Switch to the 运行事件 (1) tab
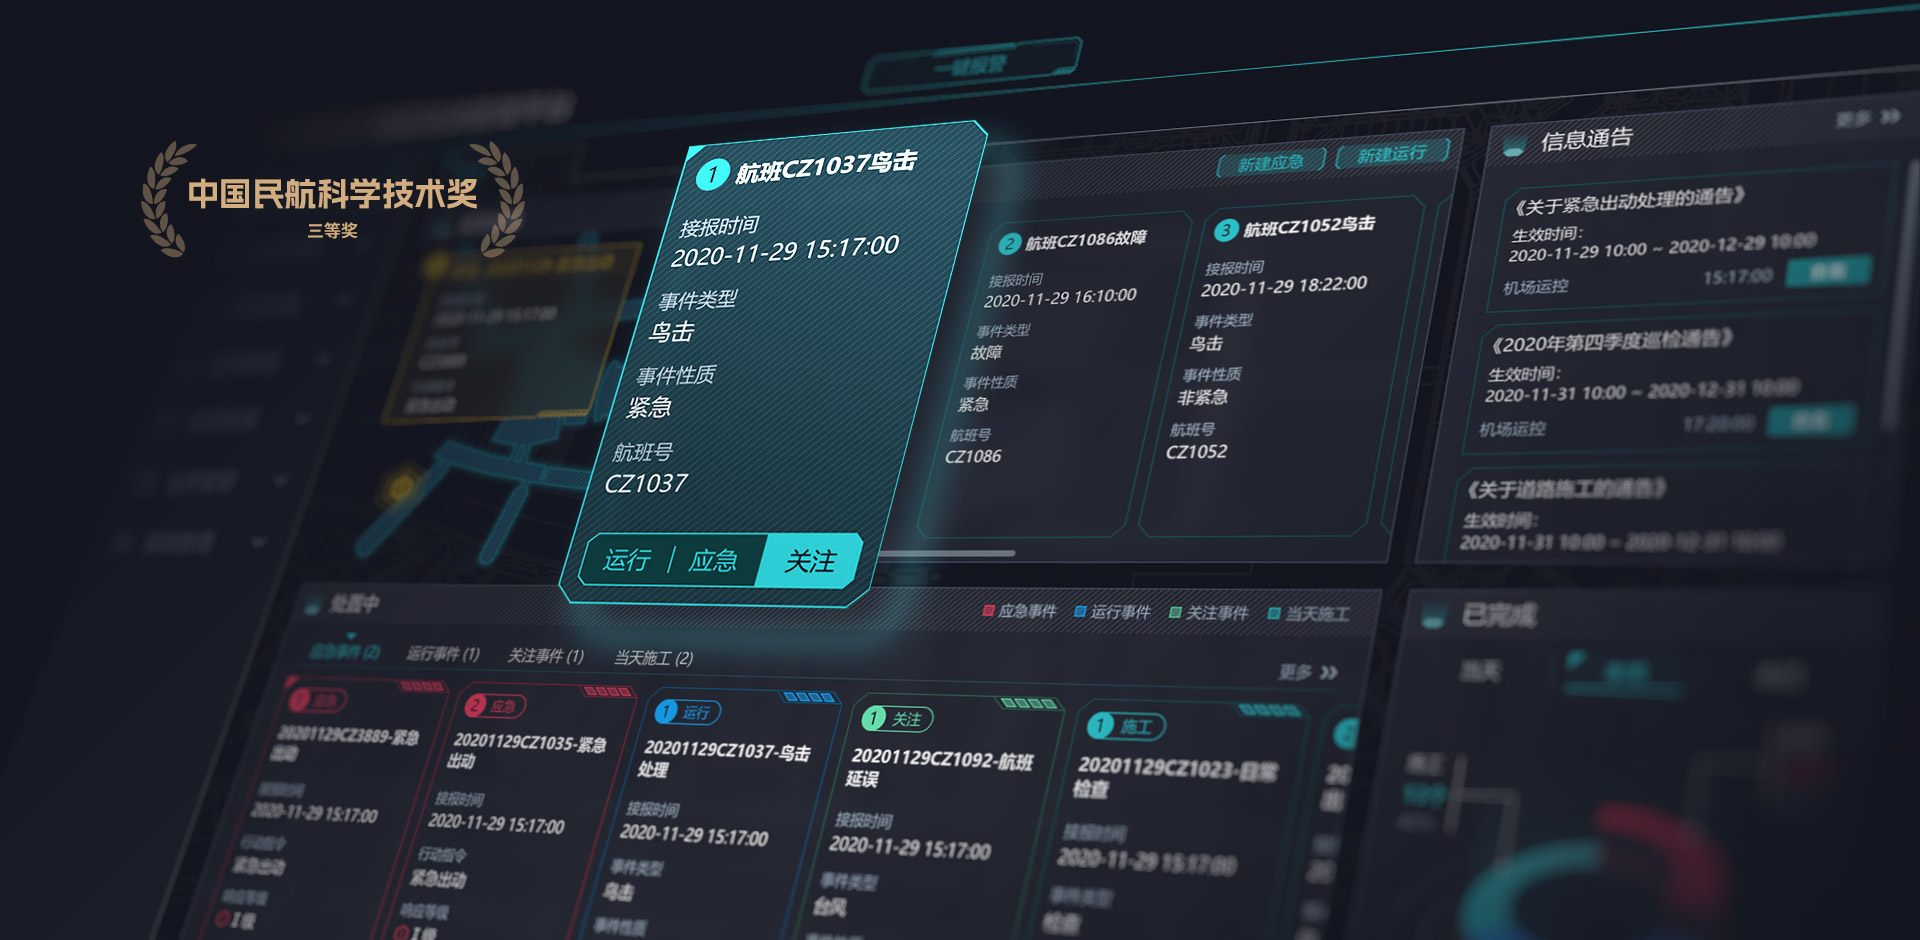Viewport: 1920px width, 940px height. pos(443,654)
